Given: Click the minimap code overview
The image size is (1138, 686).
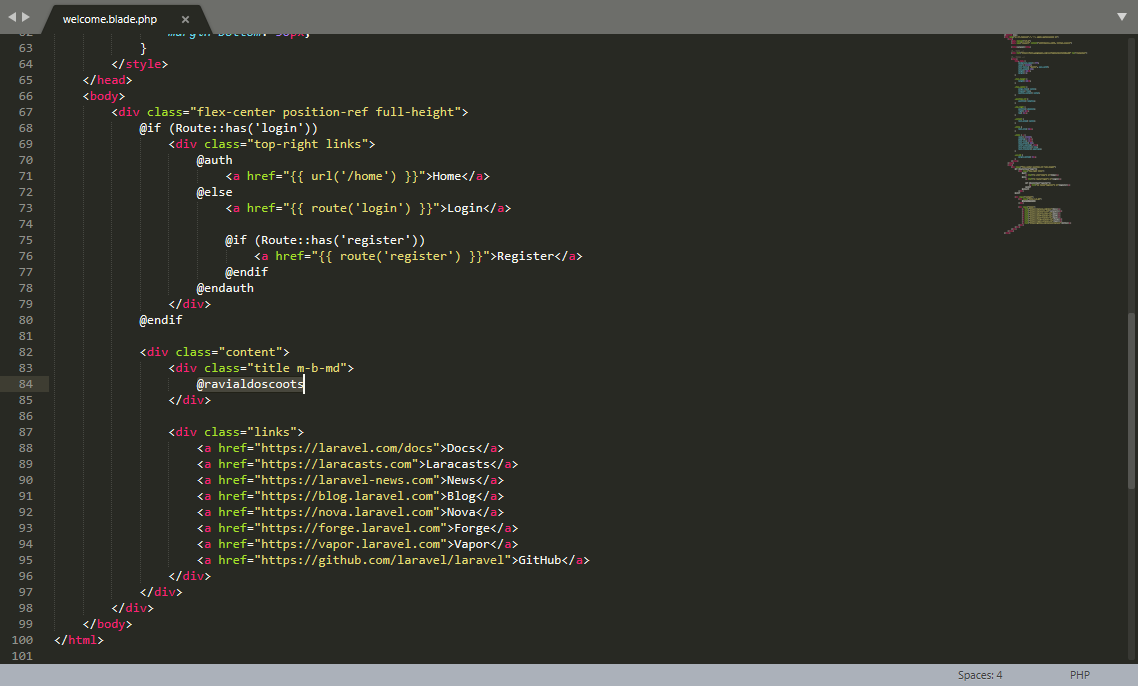Looking at the screenshot, I should coord(1045,134).
